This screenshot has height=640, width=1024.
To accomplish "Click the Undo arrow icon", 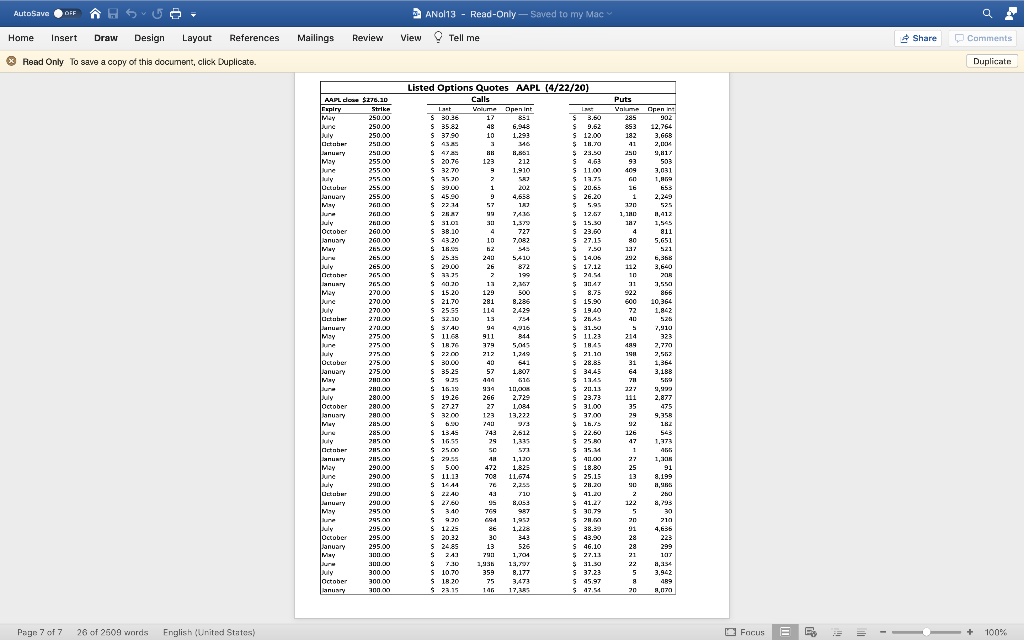I will point(131,13).
